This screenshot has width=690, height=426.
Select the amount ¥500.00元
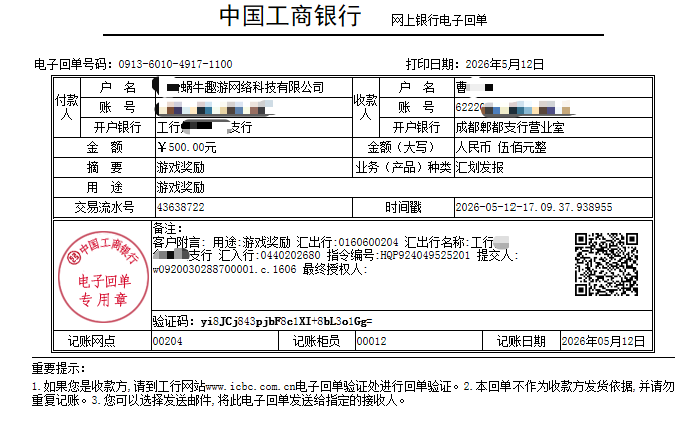187,147
